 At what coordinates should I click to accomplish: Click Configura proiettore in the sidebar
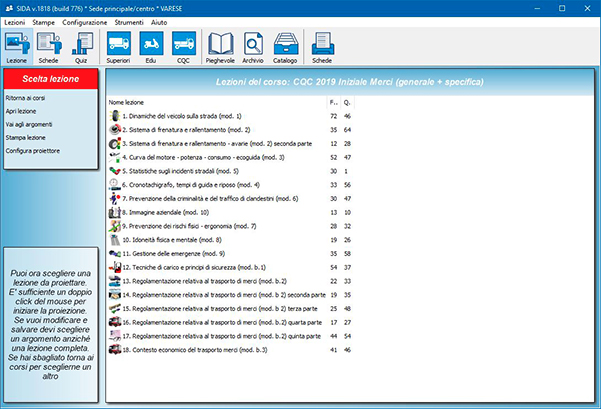[x=31, y=150]
